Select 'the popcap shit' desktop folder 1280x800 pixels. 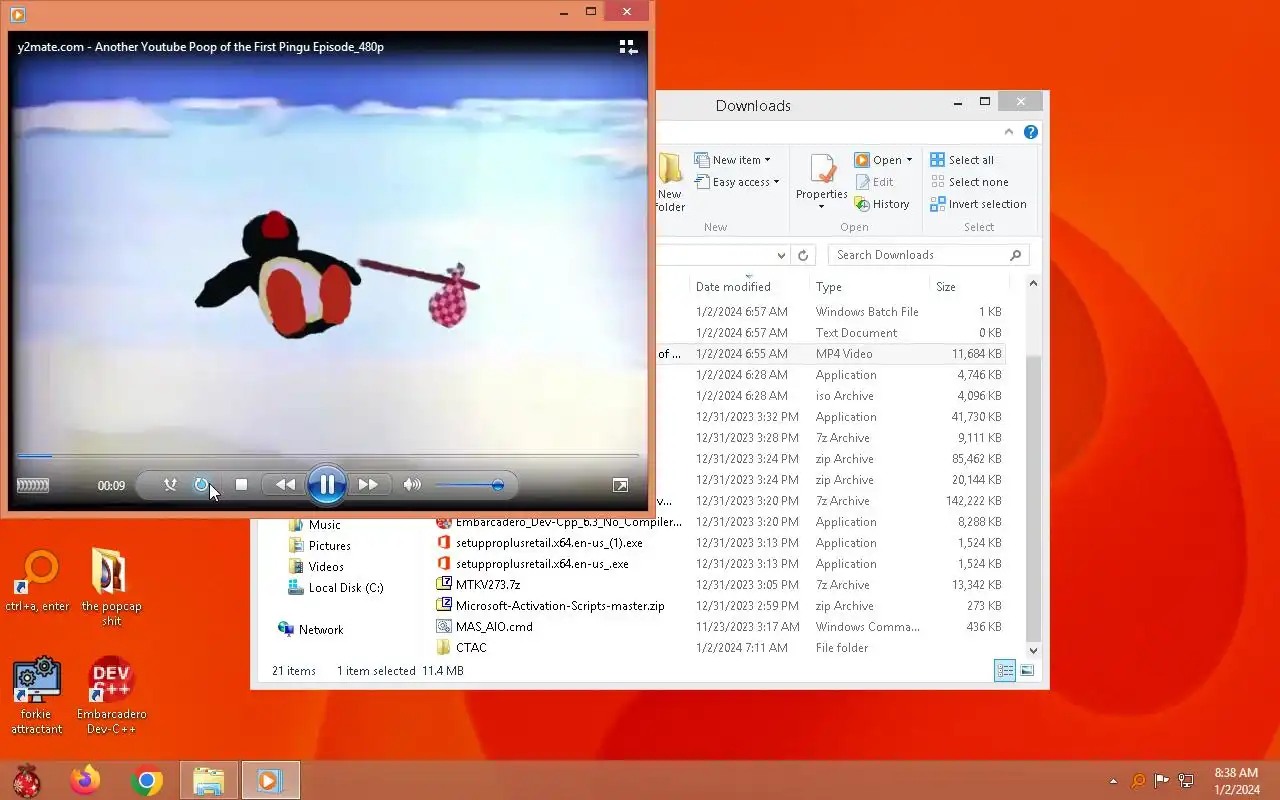(x=111, y=587)
